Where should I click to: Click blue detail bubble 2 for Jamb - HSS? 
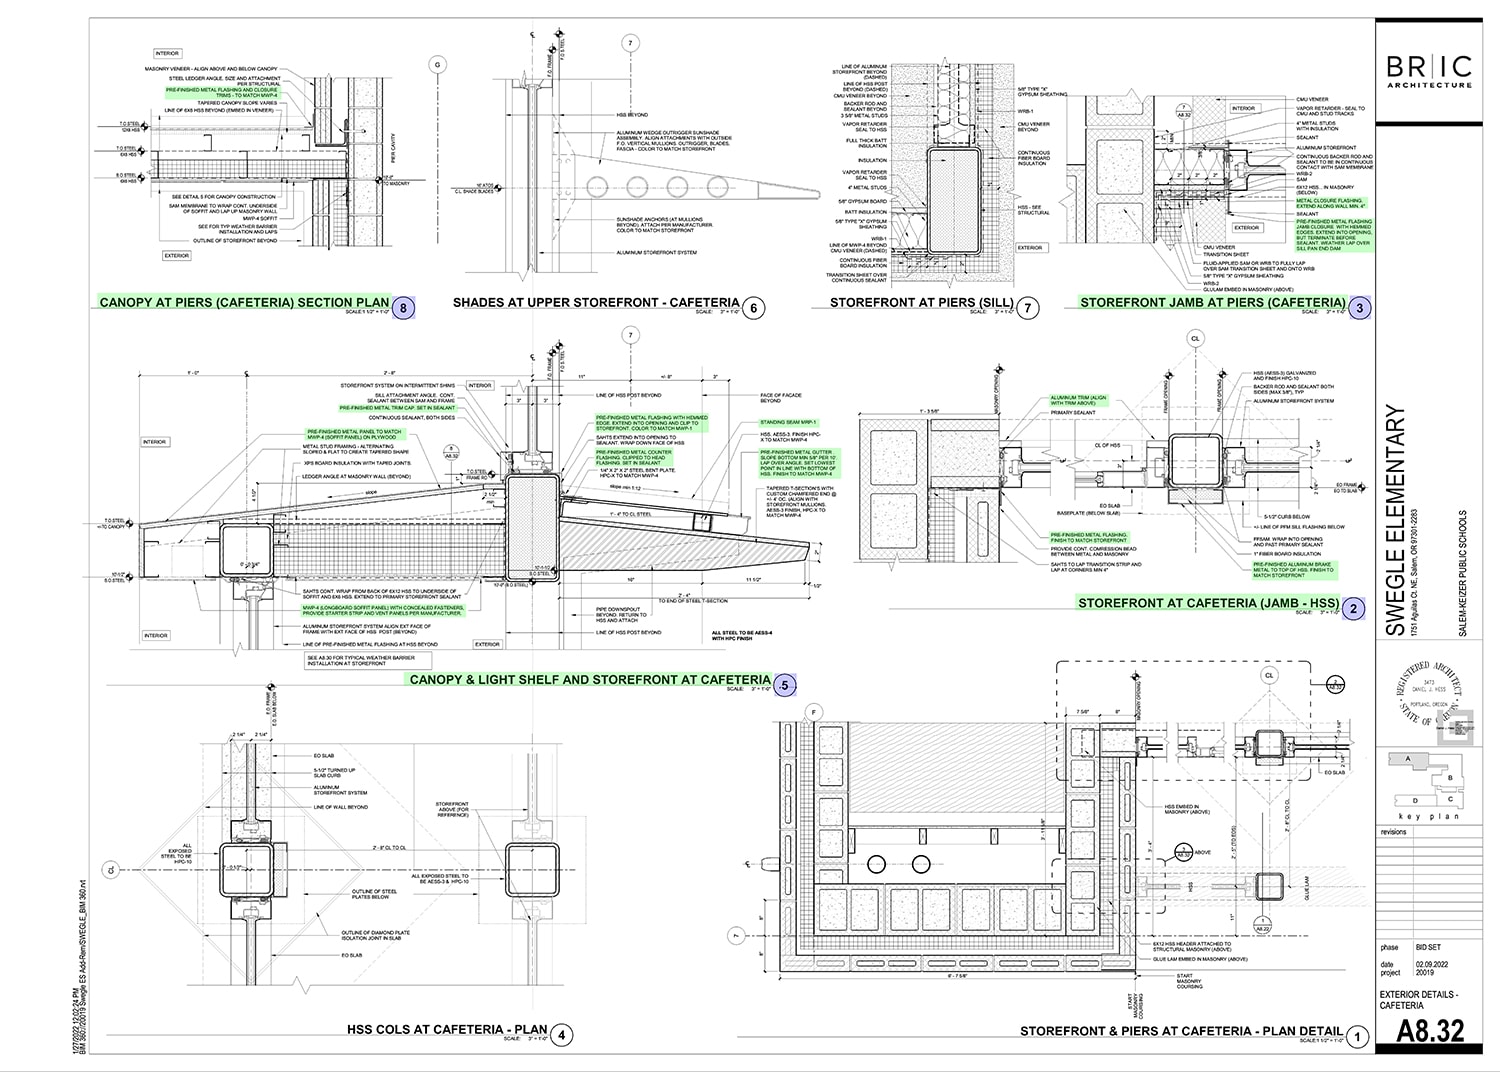pos(1353,609)
